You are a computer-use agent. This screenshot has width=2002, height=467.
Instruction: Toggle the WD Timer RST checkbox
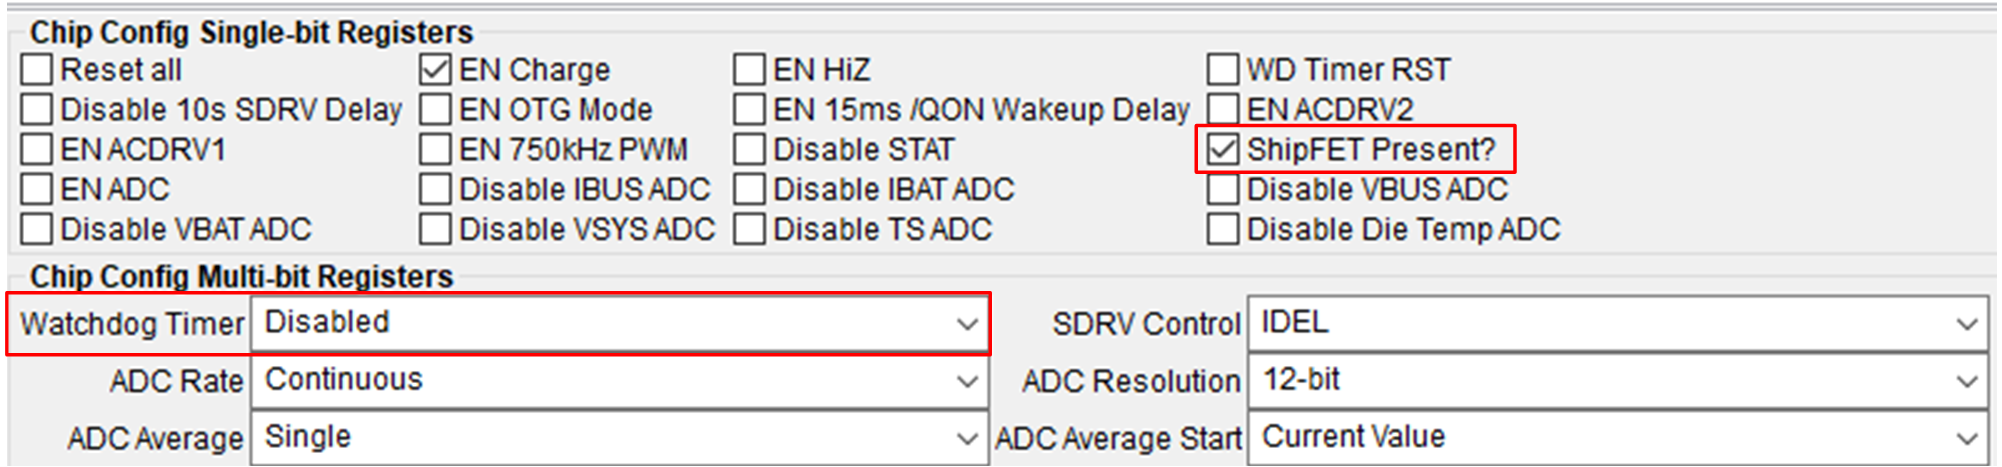click(1223, 70)
